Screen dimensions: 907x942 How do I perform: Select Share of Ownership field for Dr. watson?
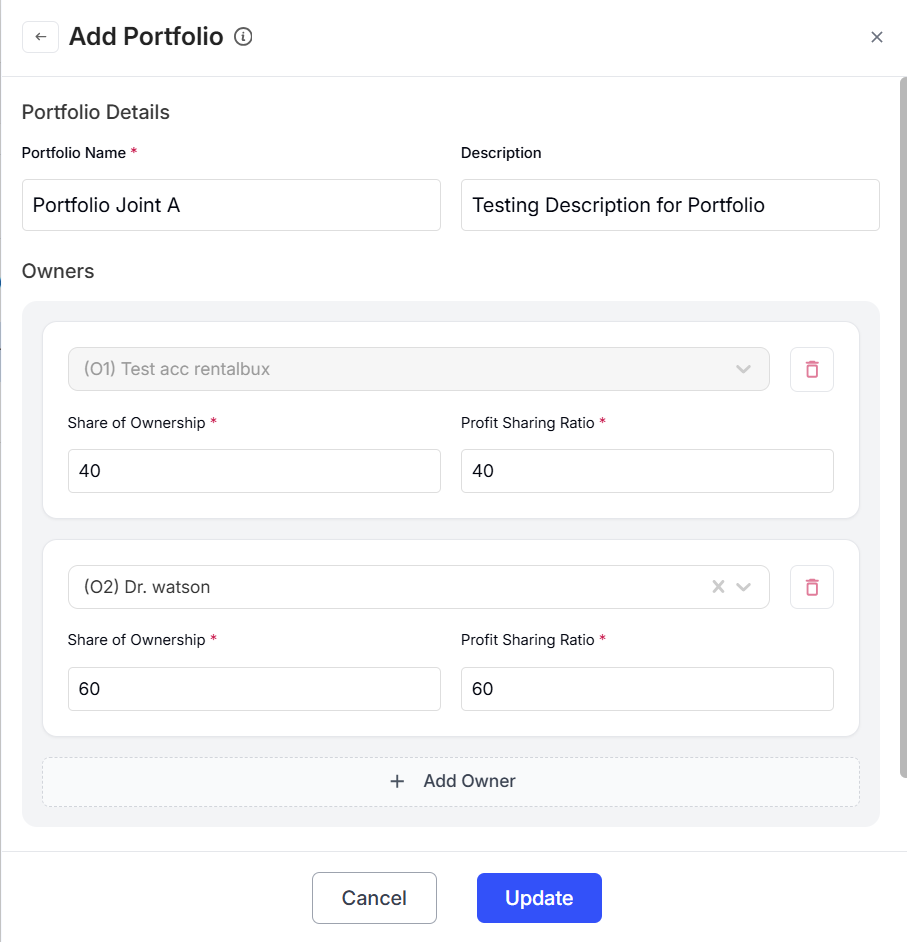click(254, 688)
